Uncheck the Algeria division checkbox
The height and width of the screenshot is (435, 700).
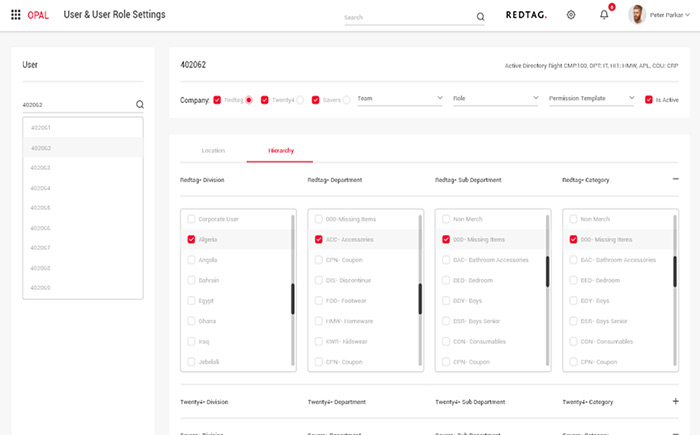coord(191,239)
